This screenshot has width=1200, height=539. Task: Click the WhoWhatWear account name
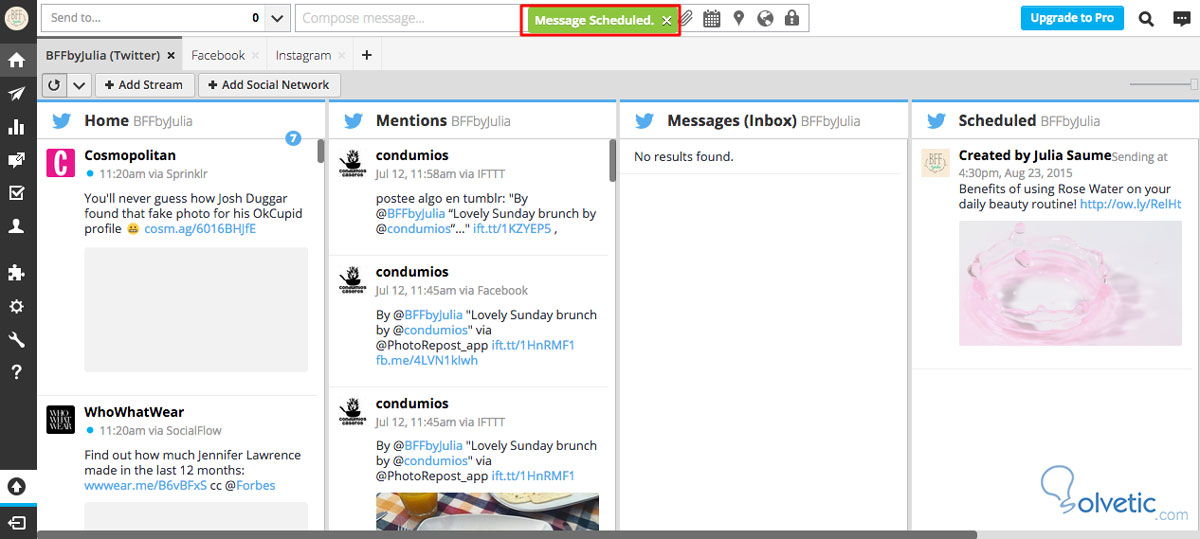click(134, 411)
